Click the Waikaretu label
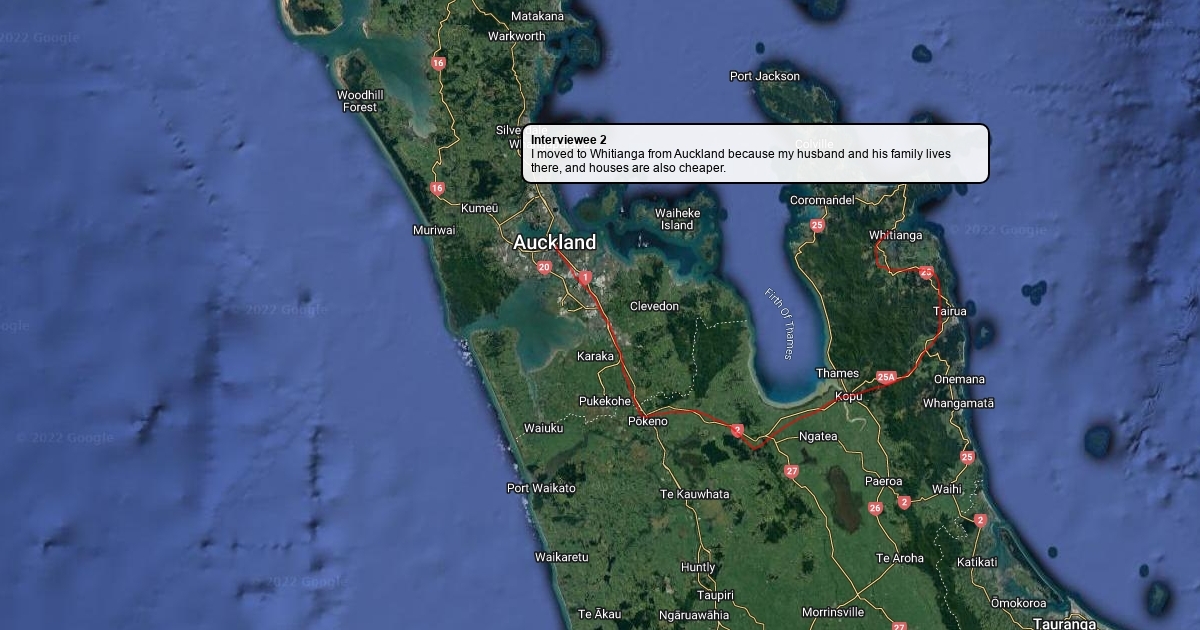 tap(562, 557)
